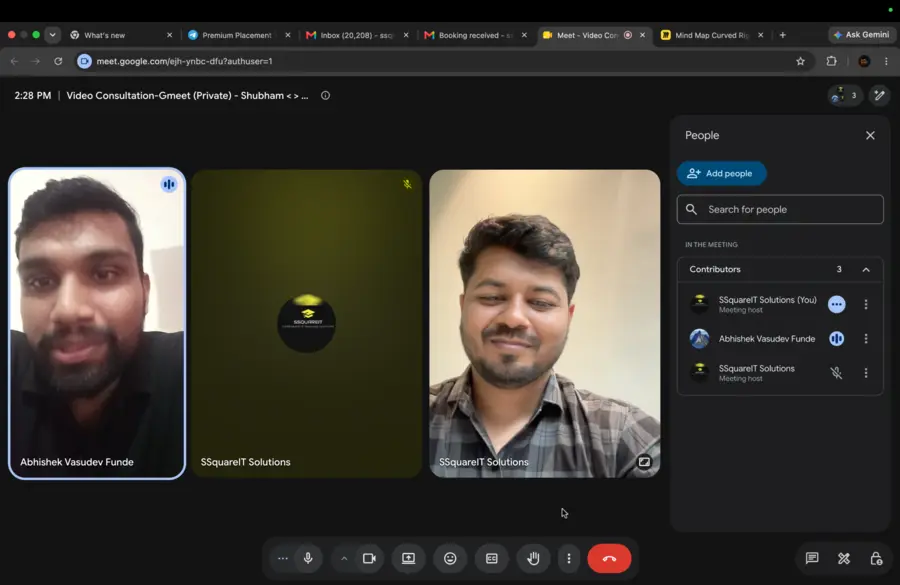Click the participant count icon at top right
Screen dimensions: 900x585
844,95
